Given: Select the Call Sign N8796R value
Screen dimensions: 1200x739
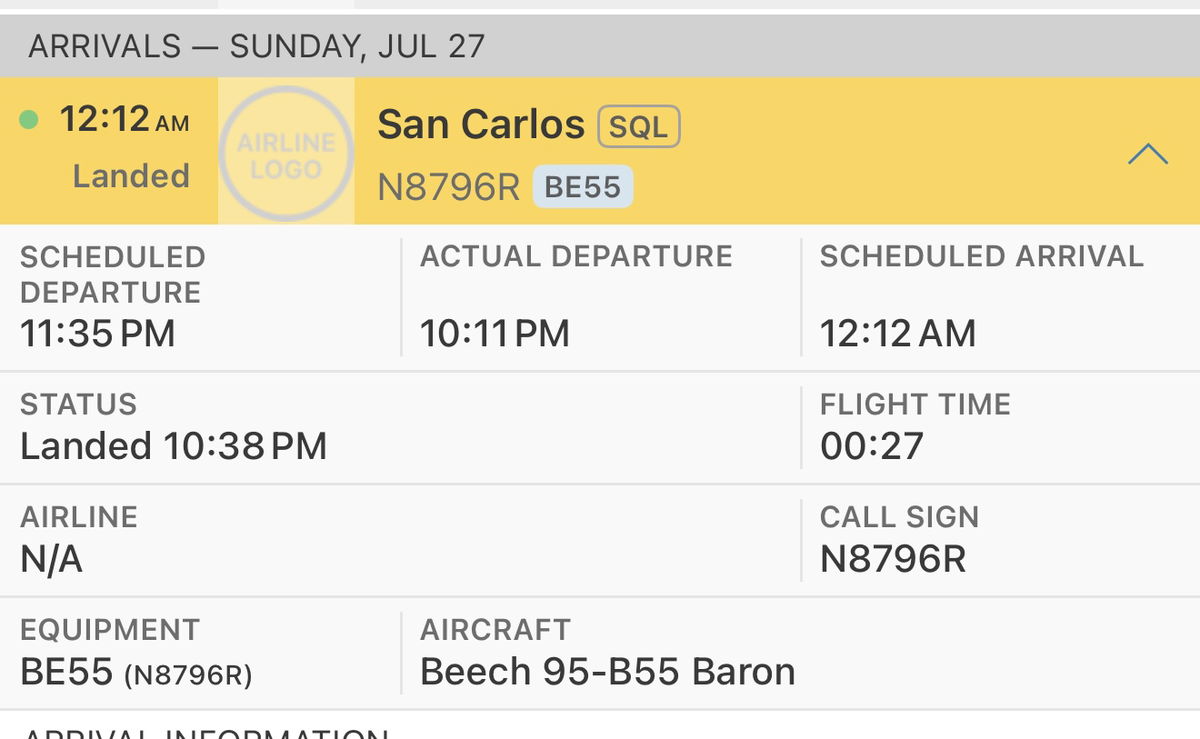Looking at the screenshot, I should [x=892, y=559].
